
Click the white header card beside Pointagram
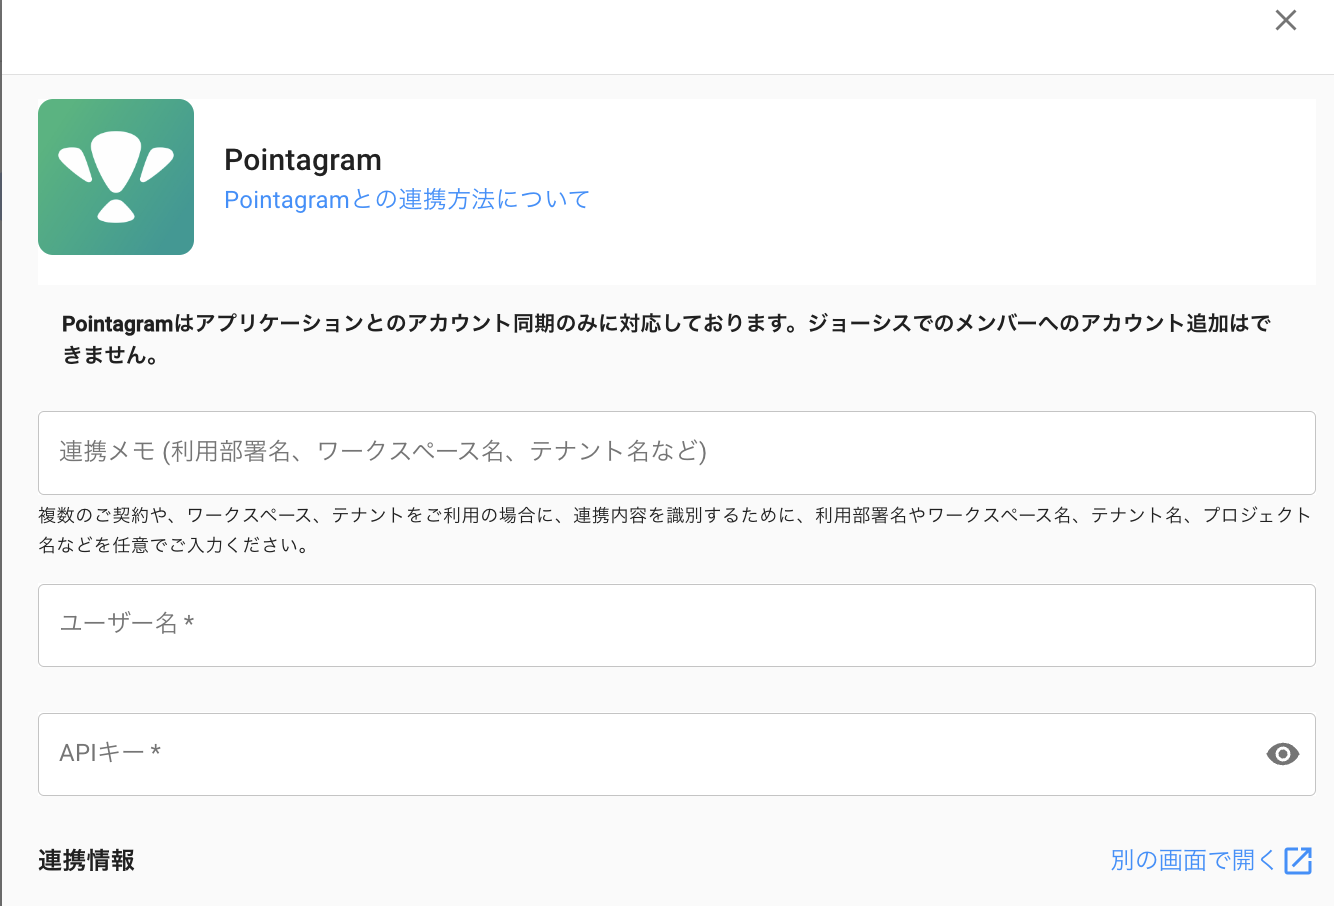[950, 190]
